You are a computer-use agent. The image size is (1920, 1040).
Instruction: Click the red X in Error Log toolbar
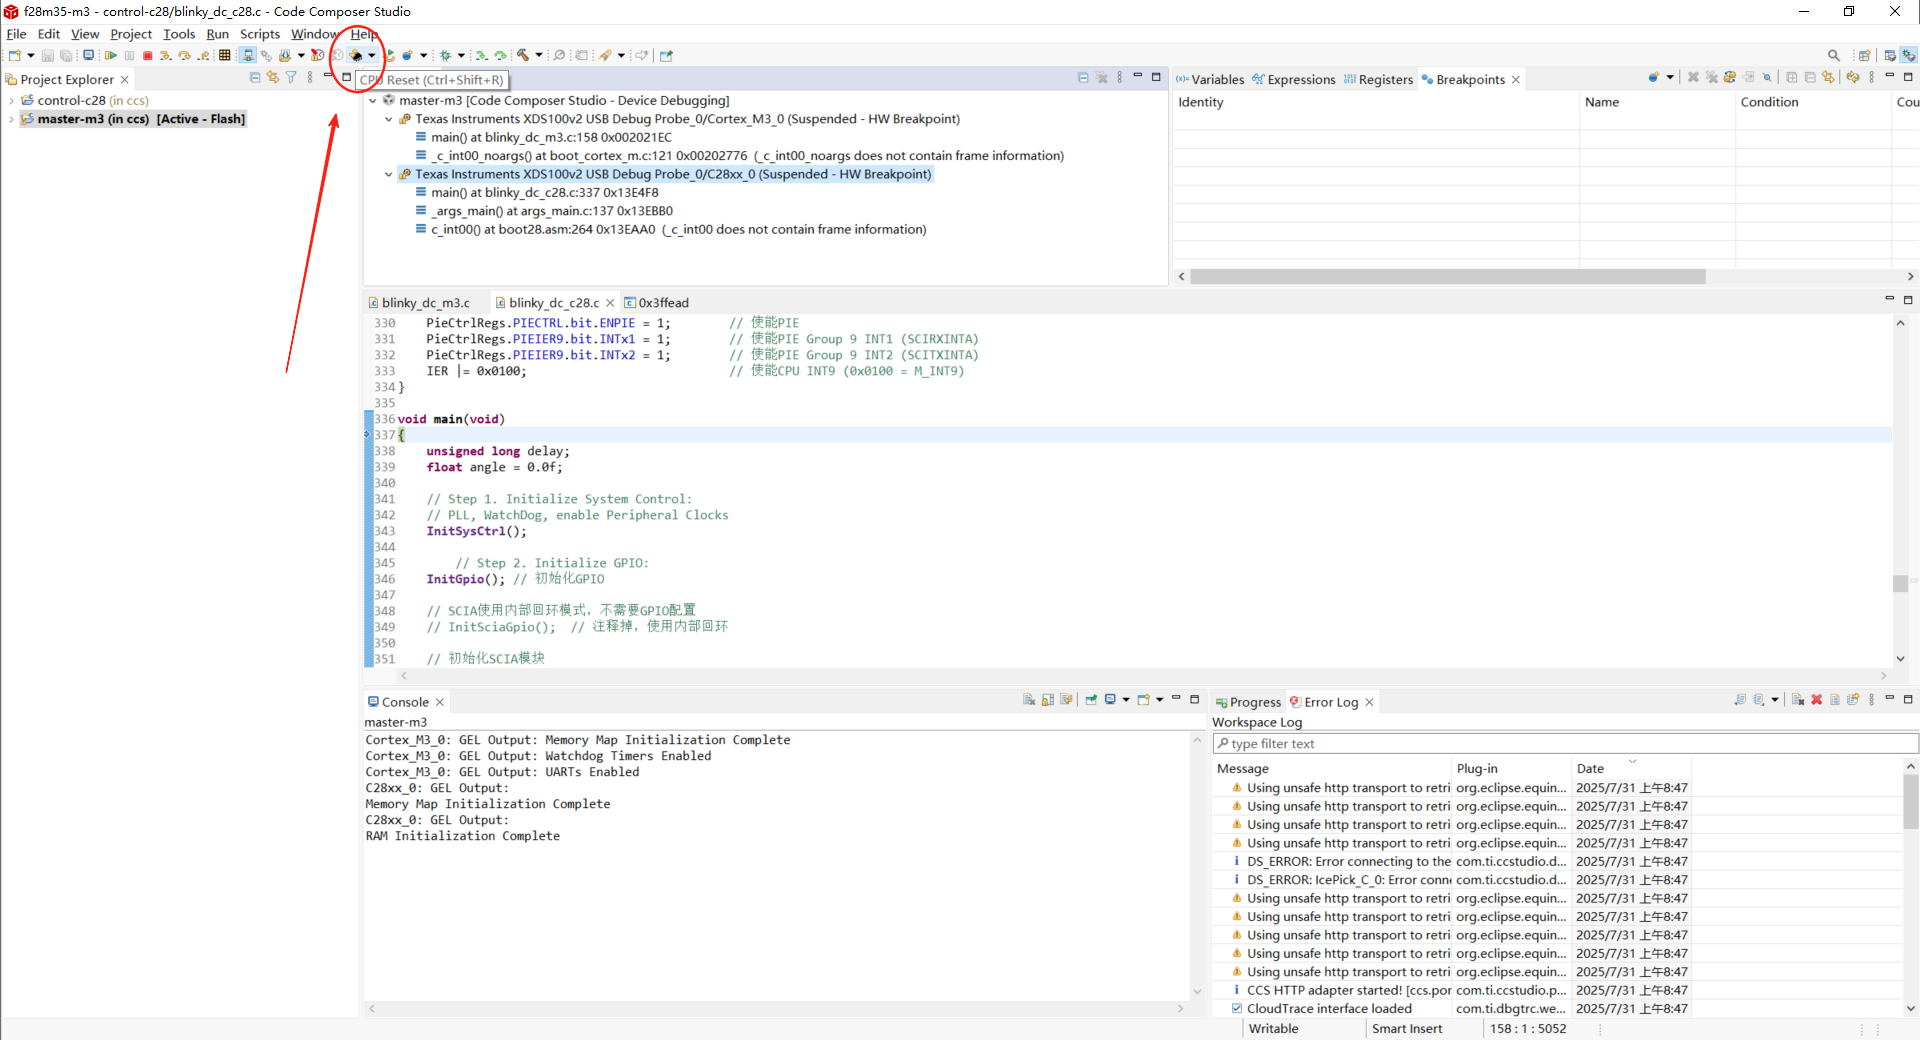[x=1816, y=700]
